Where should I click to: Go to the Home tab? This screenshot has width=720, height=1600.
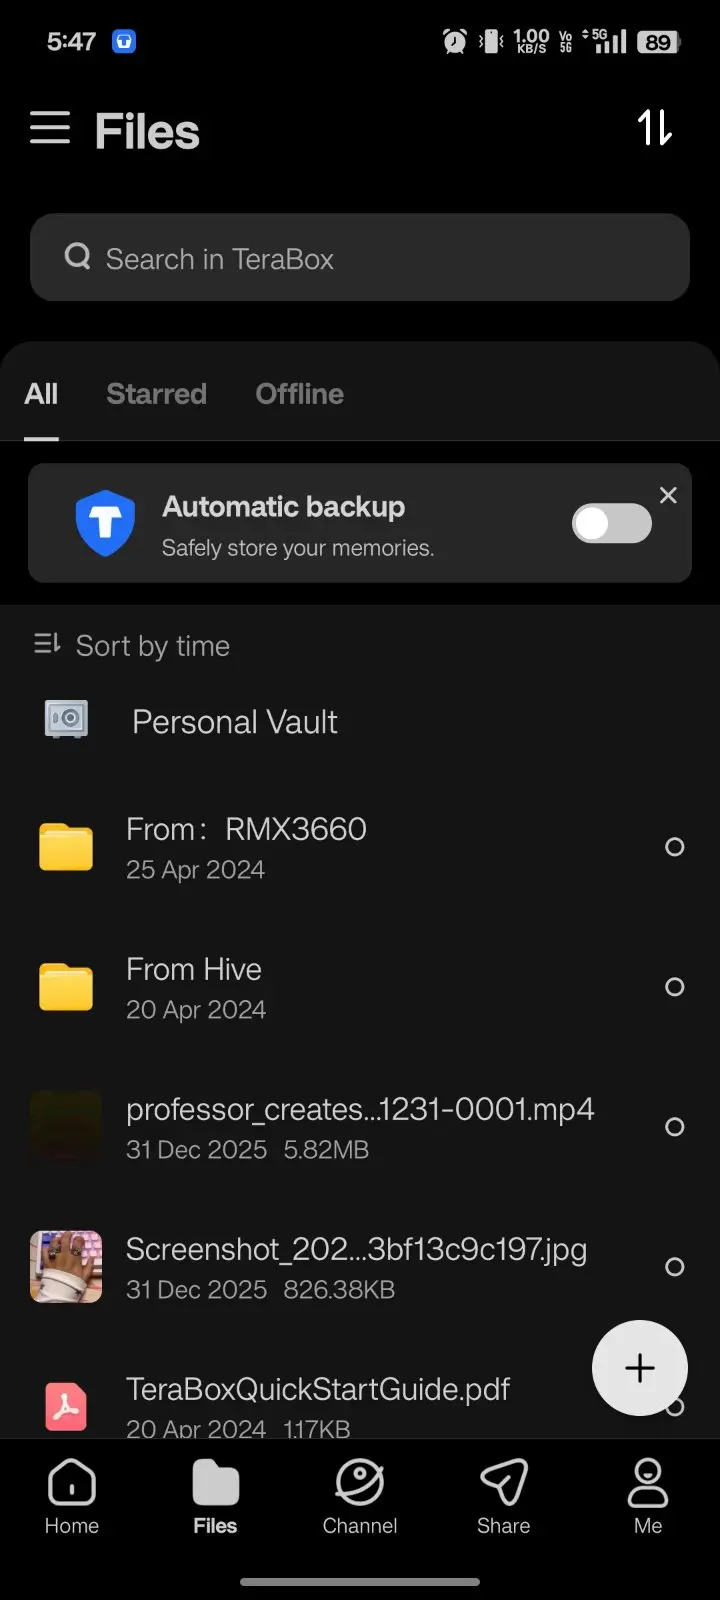click(72, 1497)
